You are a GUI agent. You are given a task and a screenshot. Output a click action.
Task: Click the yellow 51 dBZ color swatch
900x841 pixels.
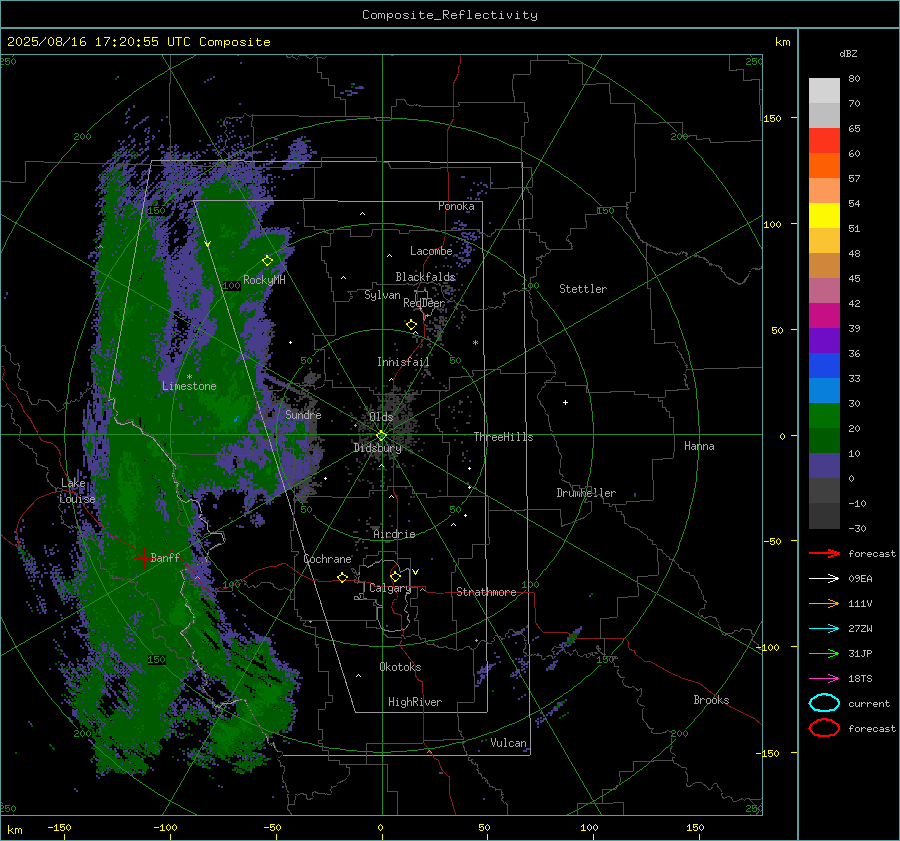click(824, 215)
